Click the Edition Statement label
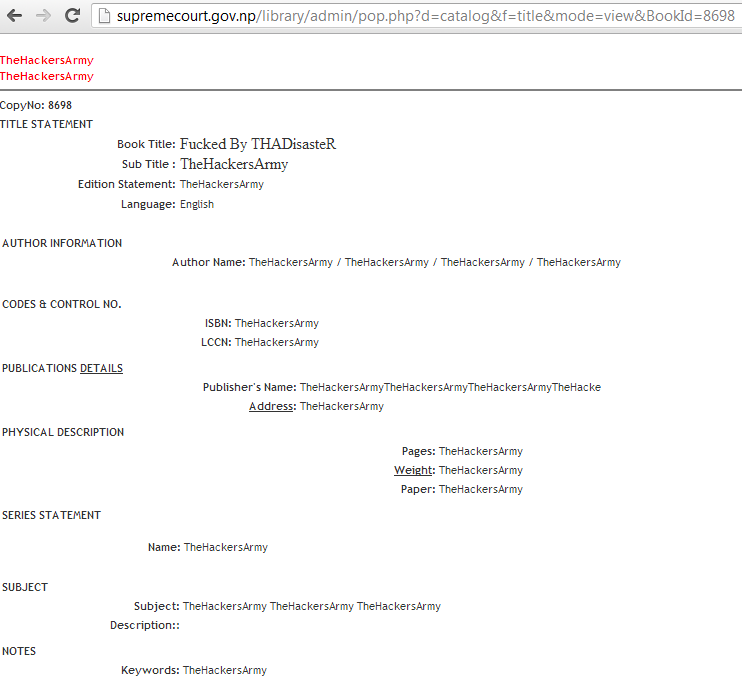The width and height of the screenshot is (742, 684). [127, 184]
